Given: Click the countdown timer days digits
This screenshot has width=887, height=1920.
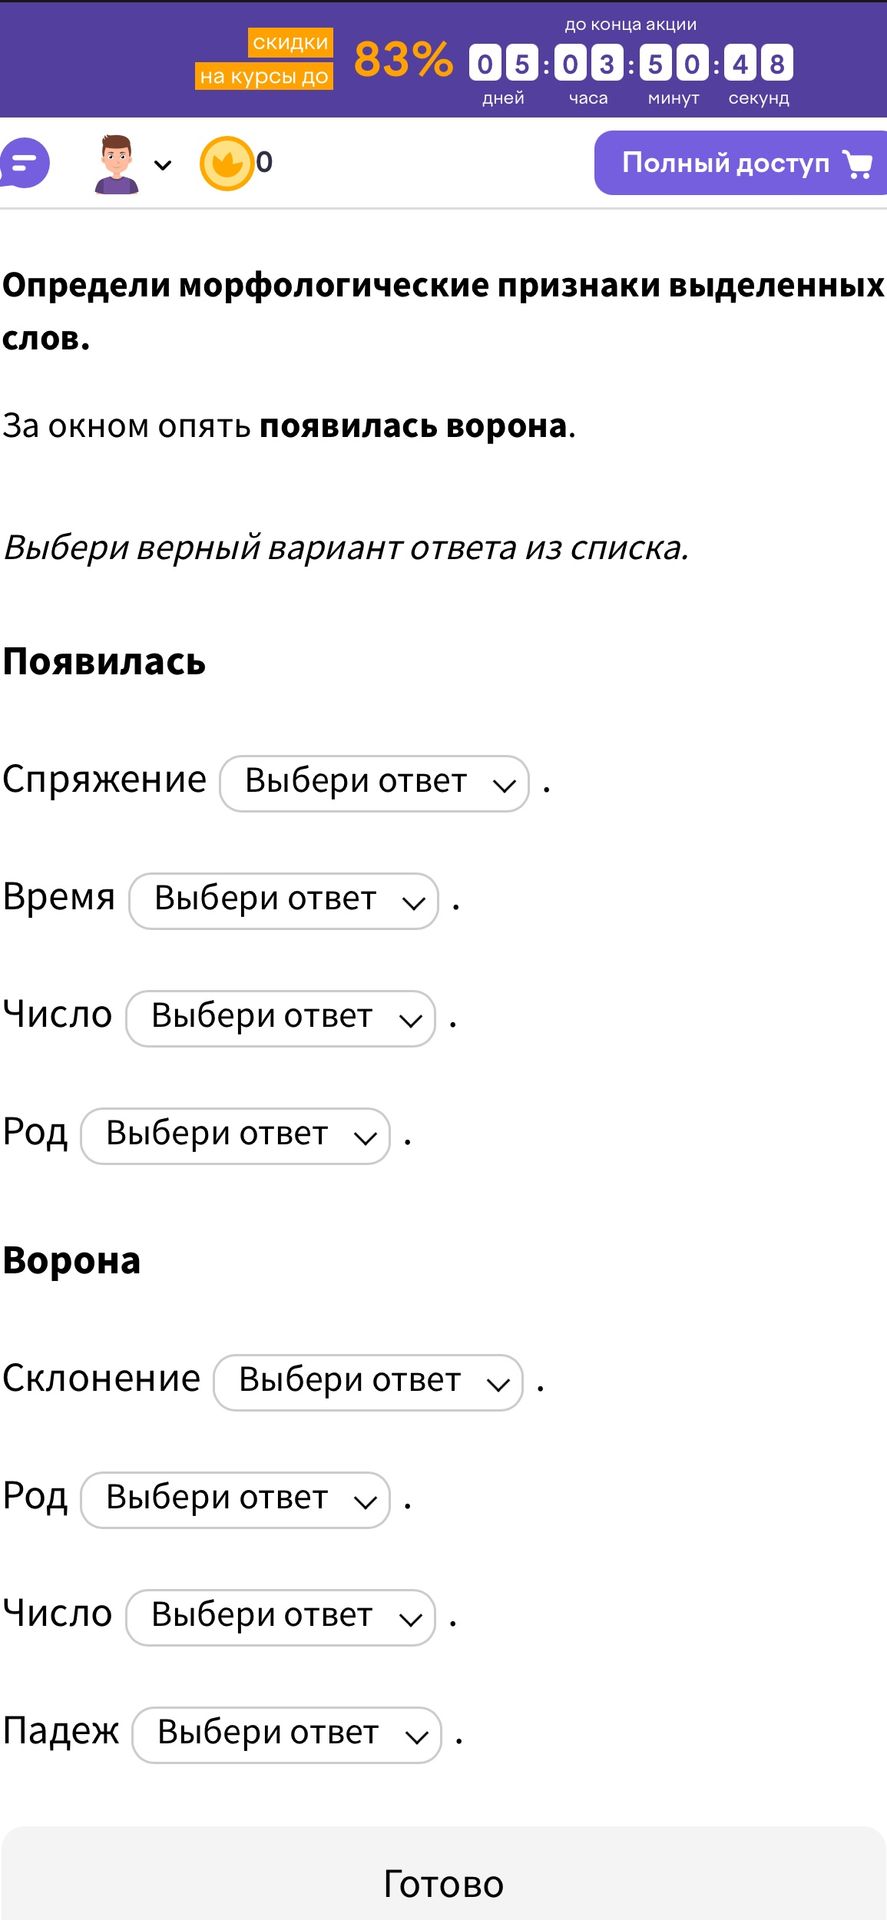Looking at the screenshot, I should coord(503,64).
